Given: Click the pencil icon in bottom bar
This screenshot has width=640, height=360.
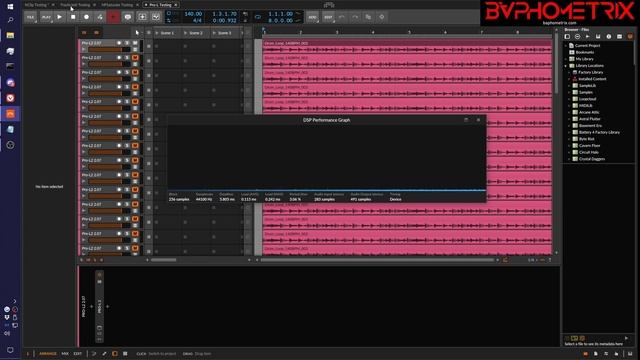Looking at the screenshot, I should (104, 354).
